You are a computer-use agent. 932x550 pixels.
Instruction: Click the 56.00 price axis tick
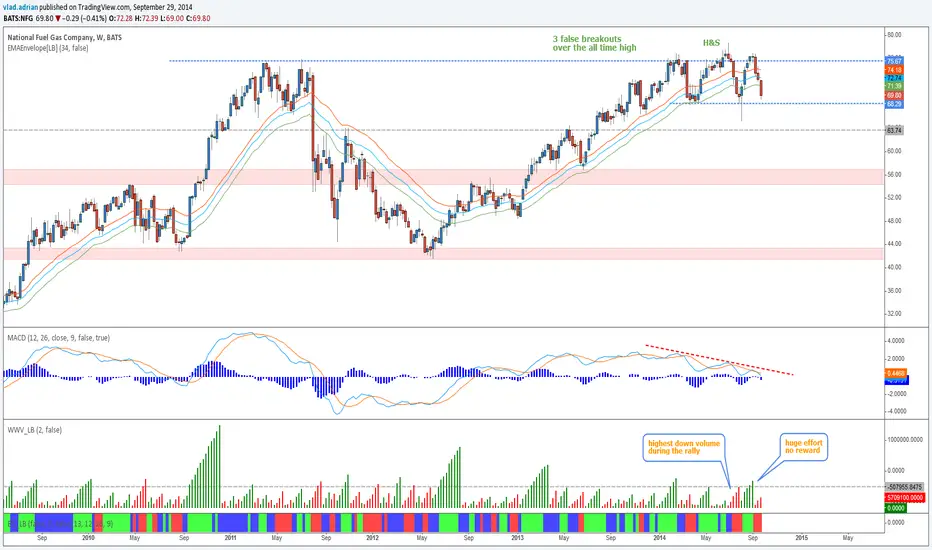click(x=894, y=174)
